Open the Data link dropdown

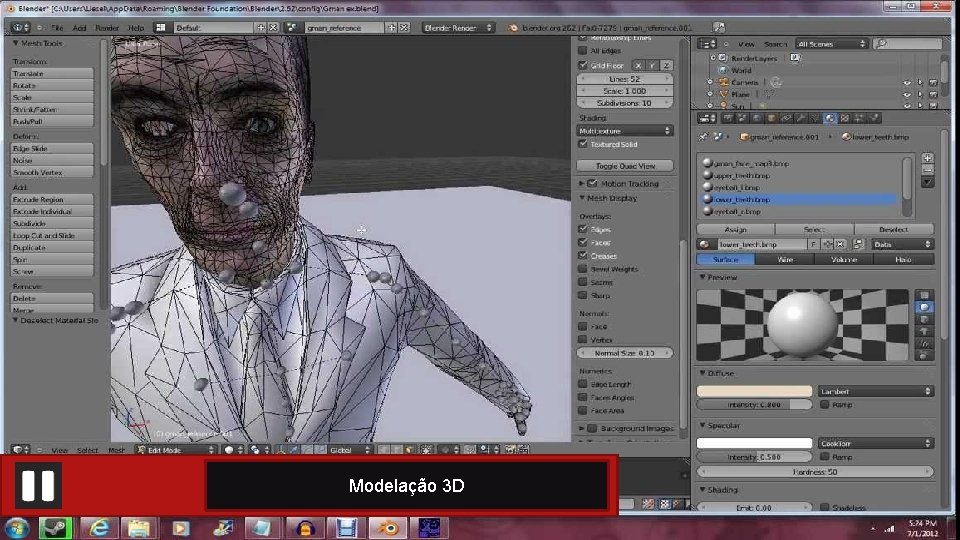(902, 244)
